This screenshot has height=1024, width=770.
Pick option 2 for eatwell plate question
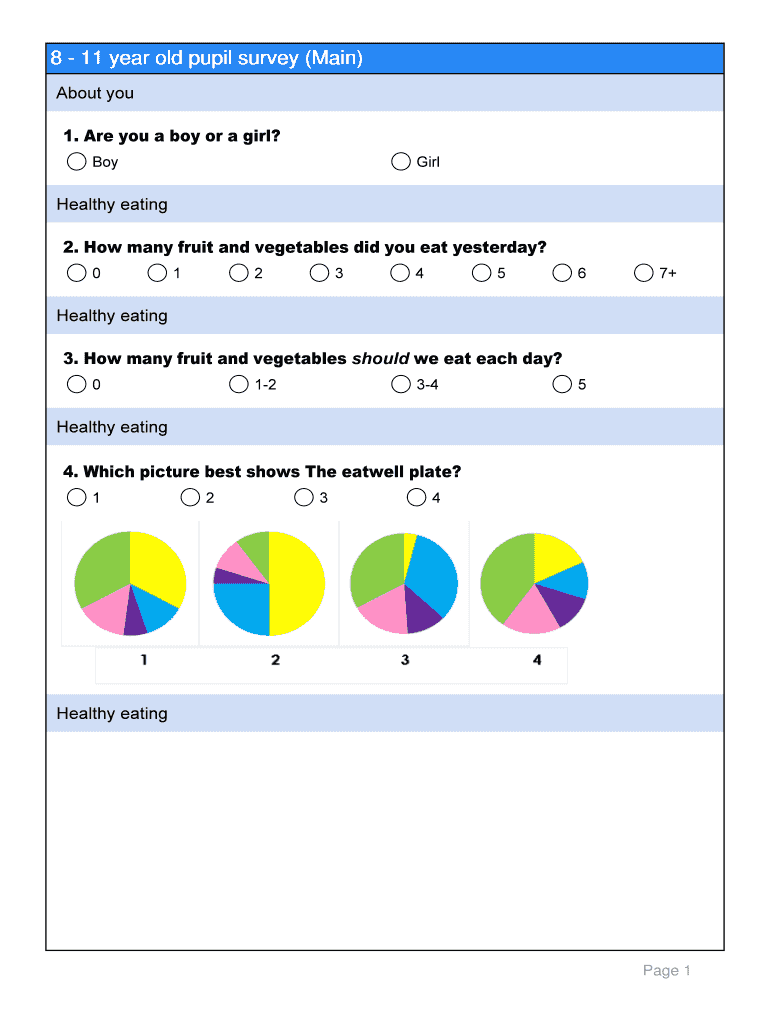(190, 497)
